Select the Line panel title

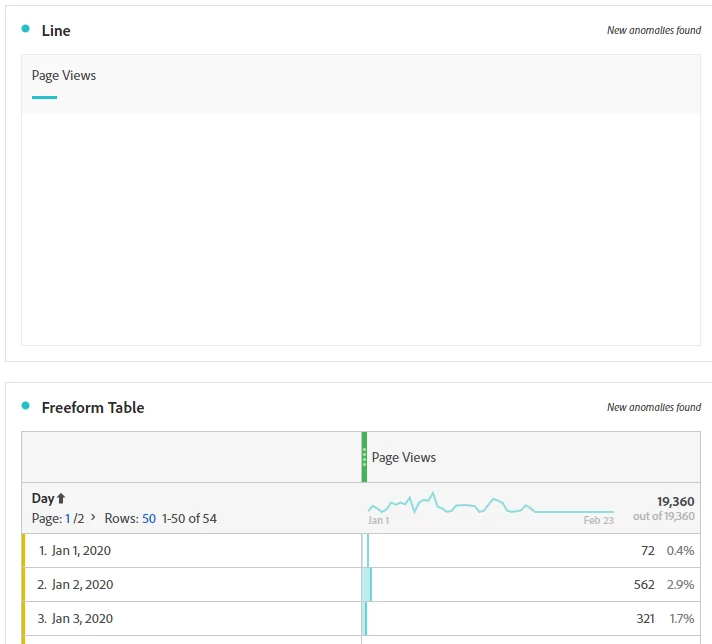pos(56,30)
